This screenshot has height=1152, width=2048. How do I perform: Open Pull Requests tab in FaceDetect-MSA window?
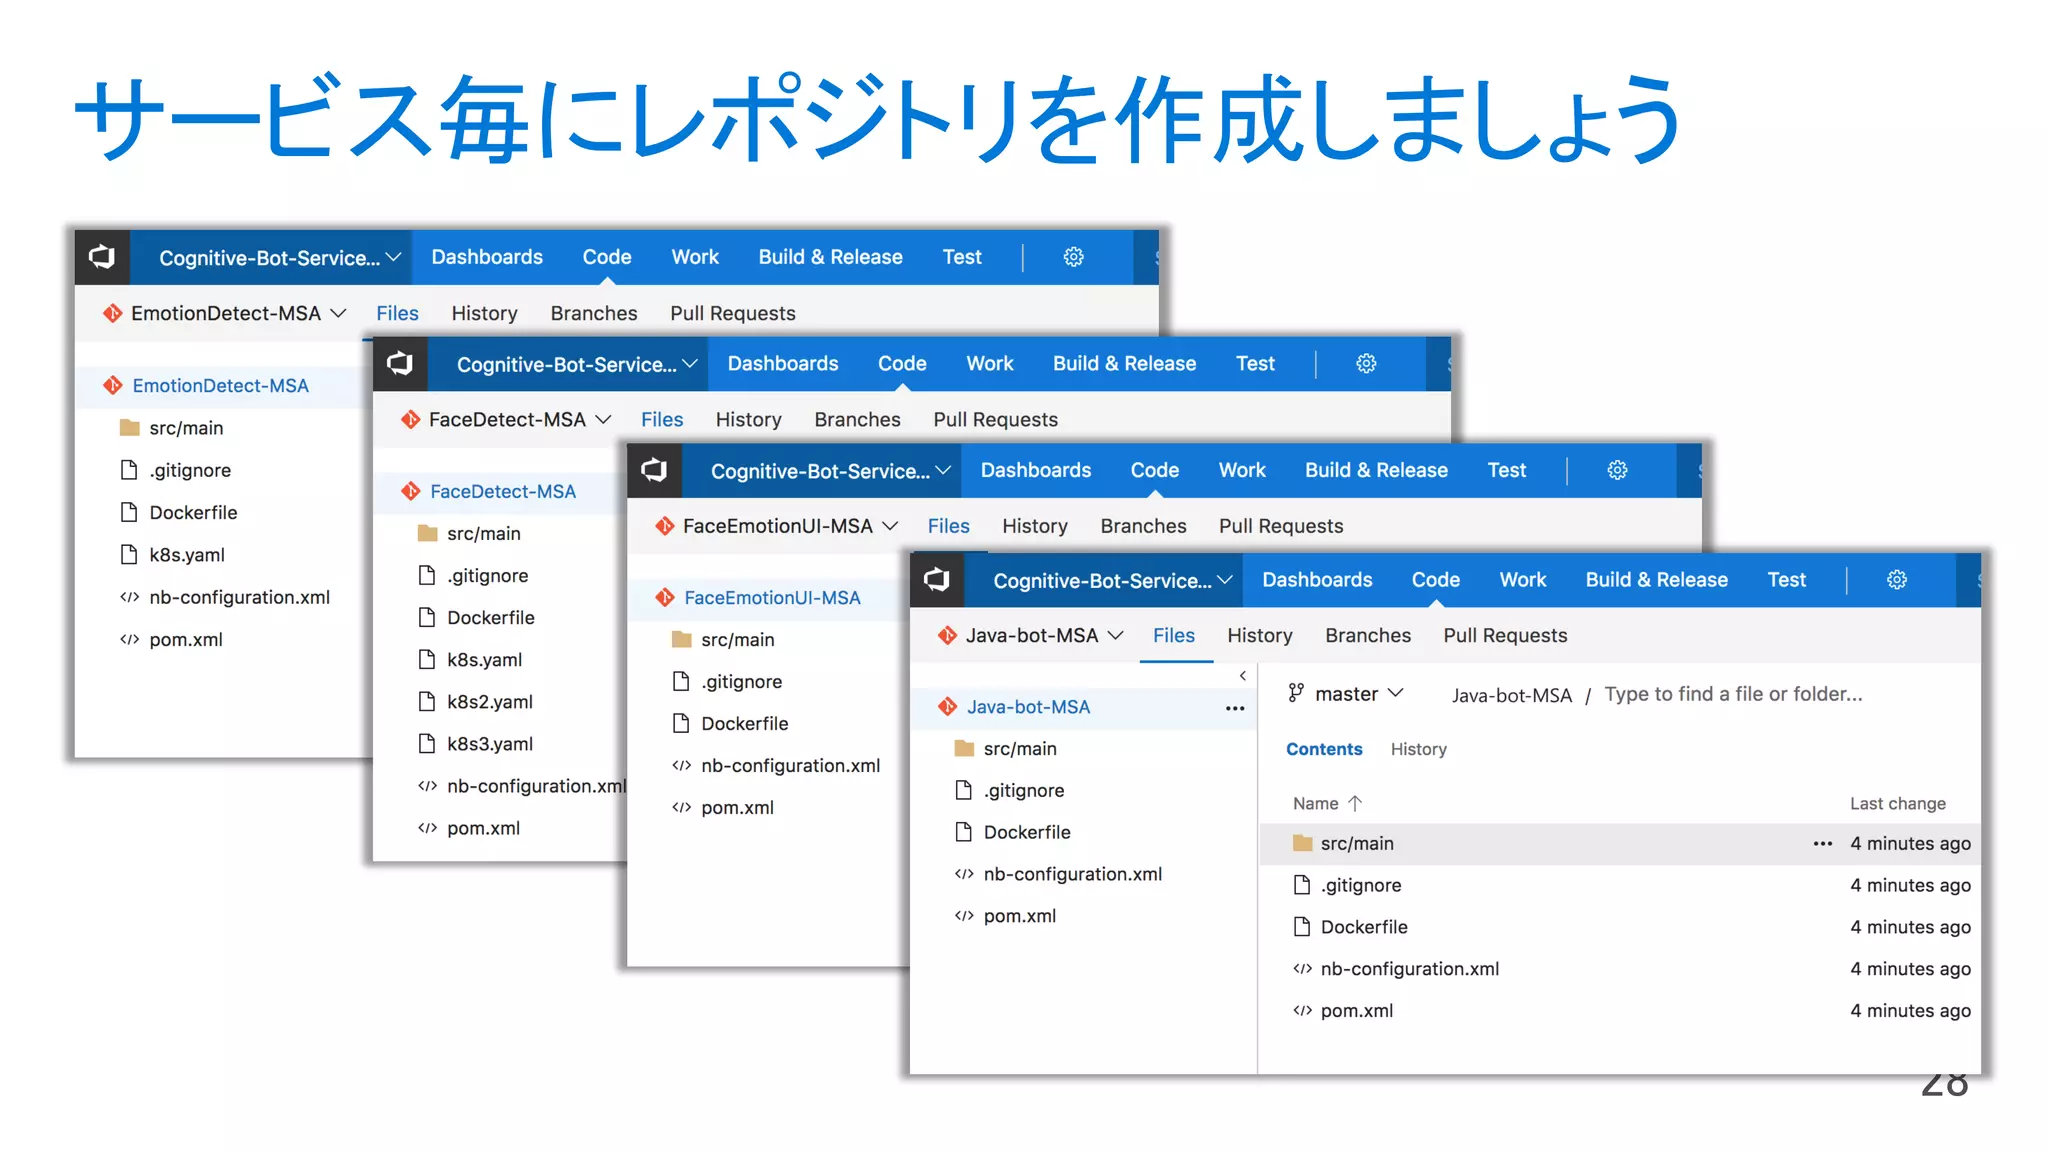tap(995, 419)
